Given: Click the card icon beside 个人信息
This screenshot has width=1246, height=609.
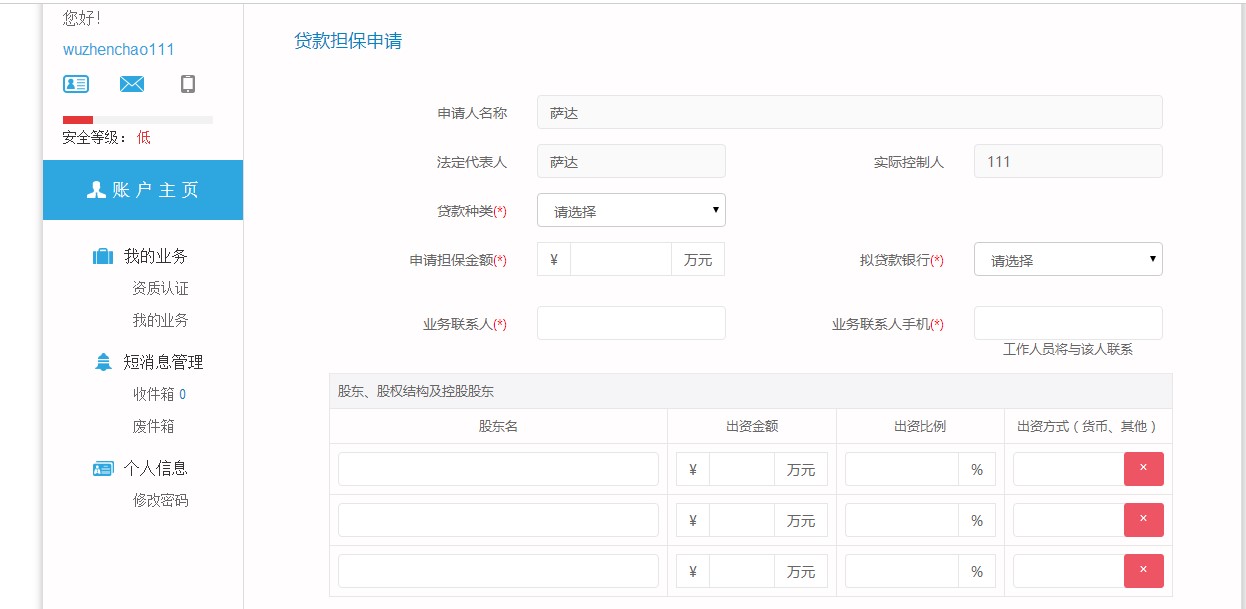Looking at the screenshot, I should 103,468.
